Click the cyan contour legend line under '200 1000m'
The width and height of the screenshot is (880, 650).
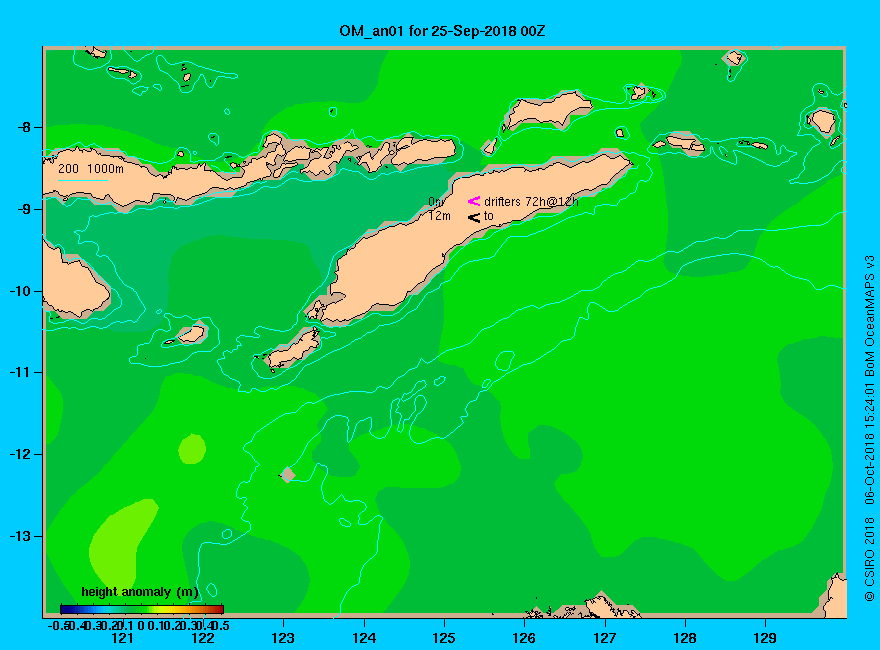coord(82,180)
